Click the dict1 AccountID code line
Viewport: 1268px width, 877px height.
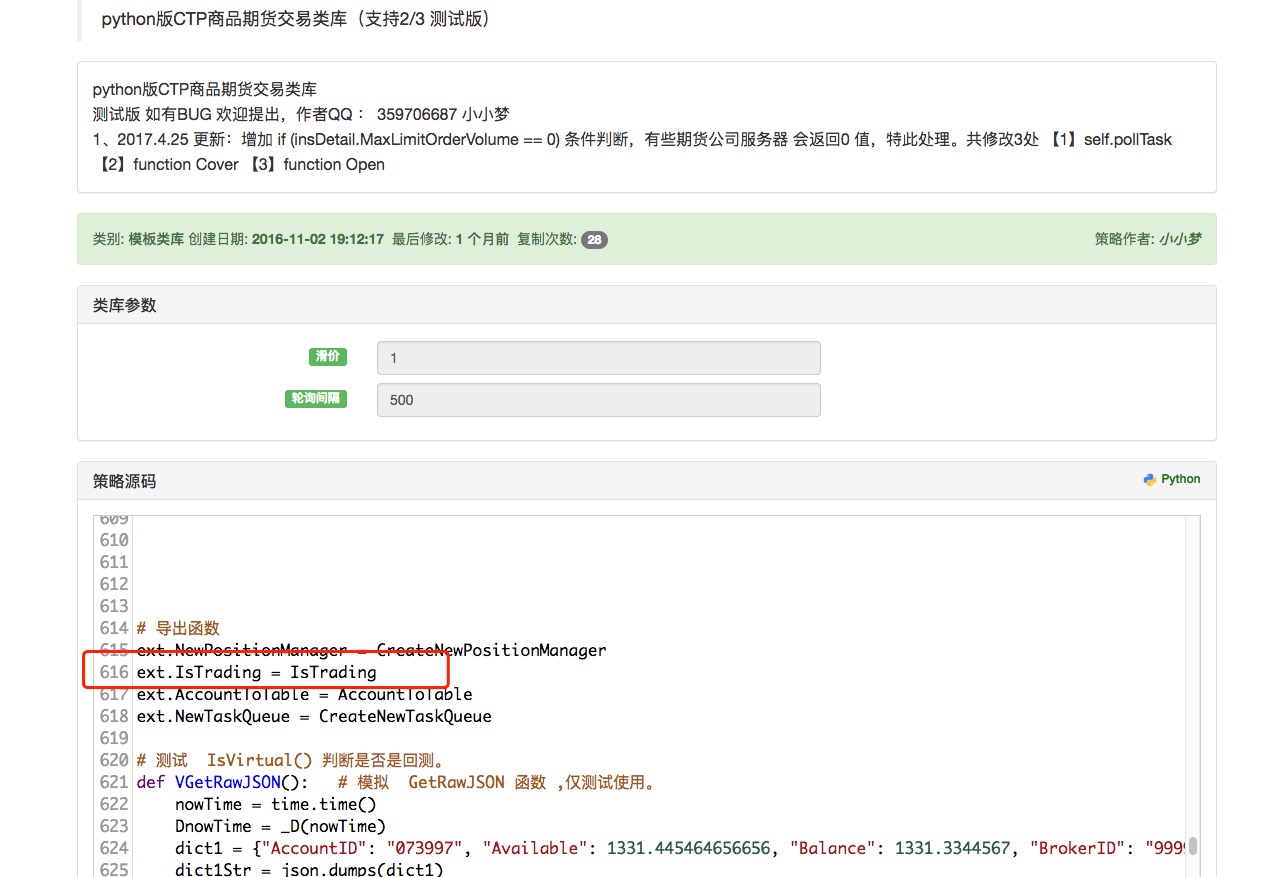pos(682,848)
